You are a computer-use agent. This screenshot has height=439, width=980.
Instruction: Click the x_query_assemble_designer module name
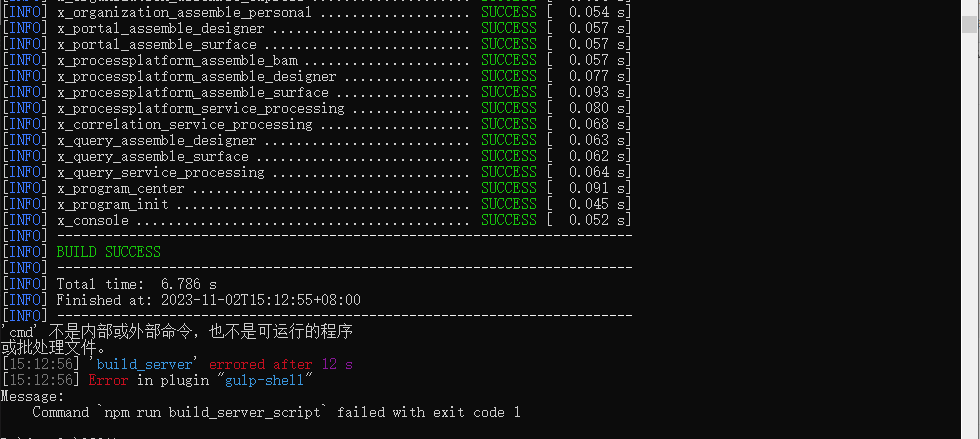[x=156, y=140]
